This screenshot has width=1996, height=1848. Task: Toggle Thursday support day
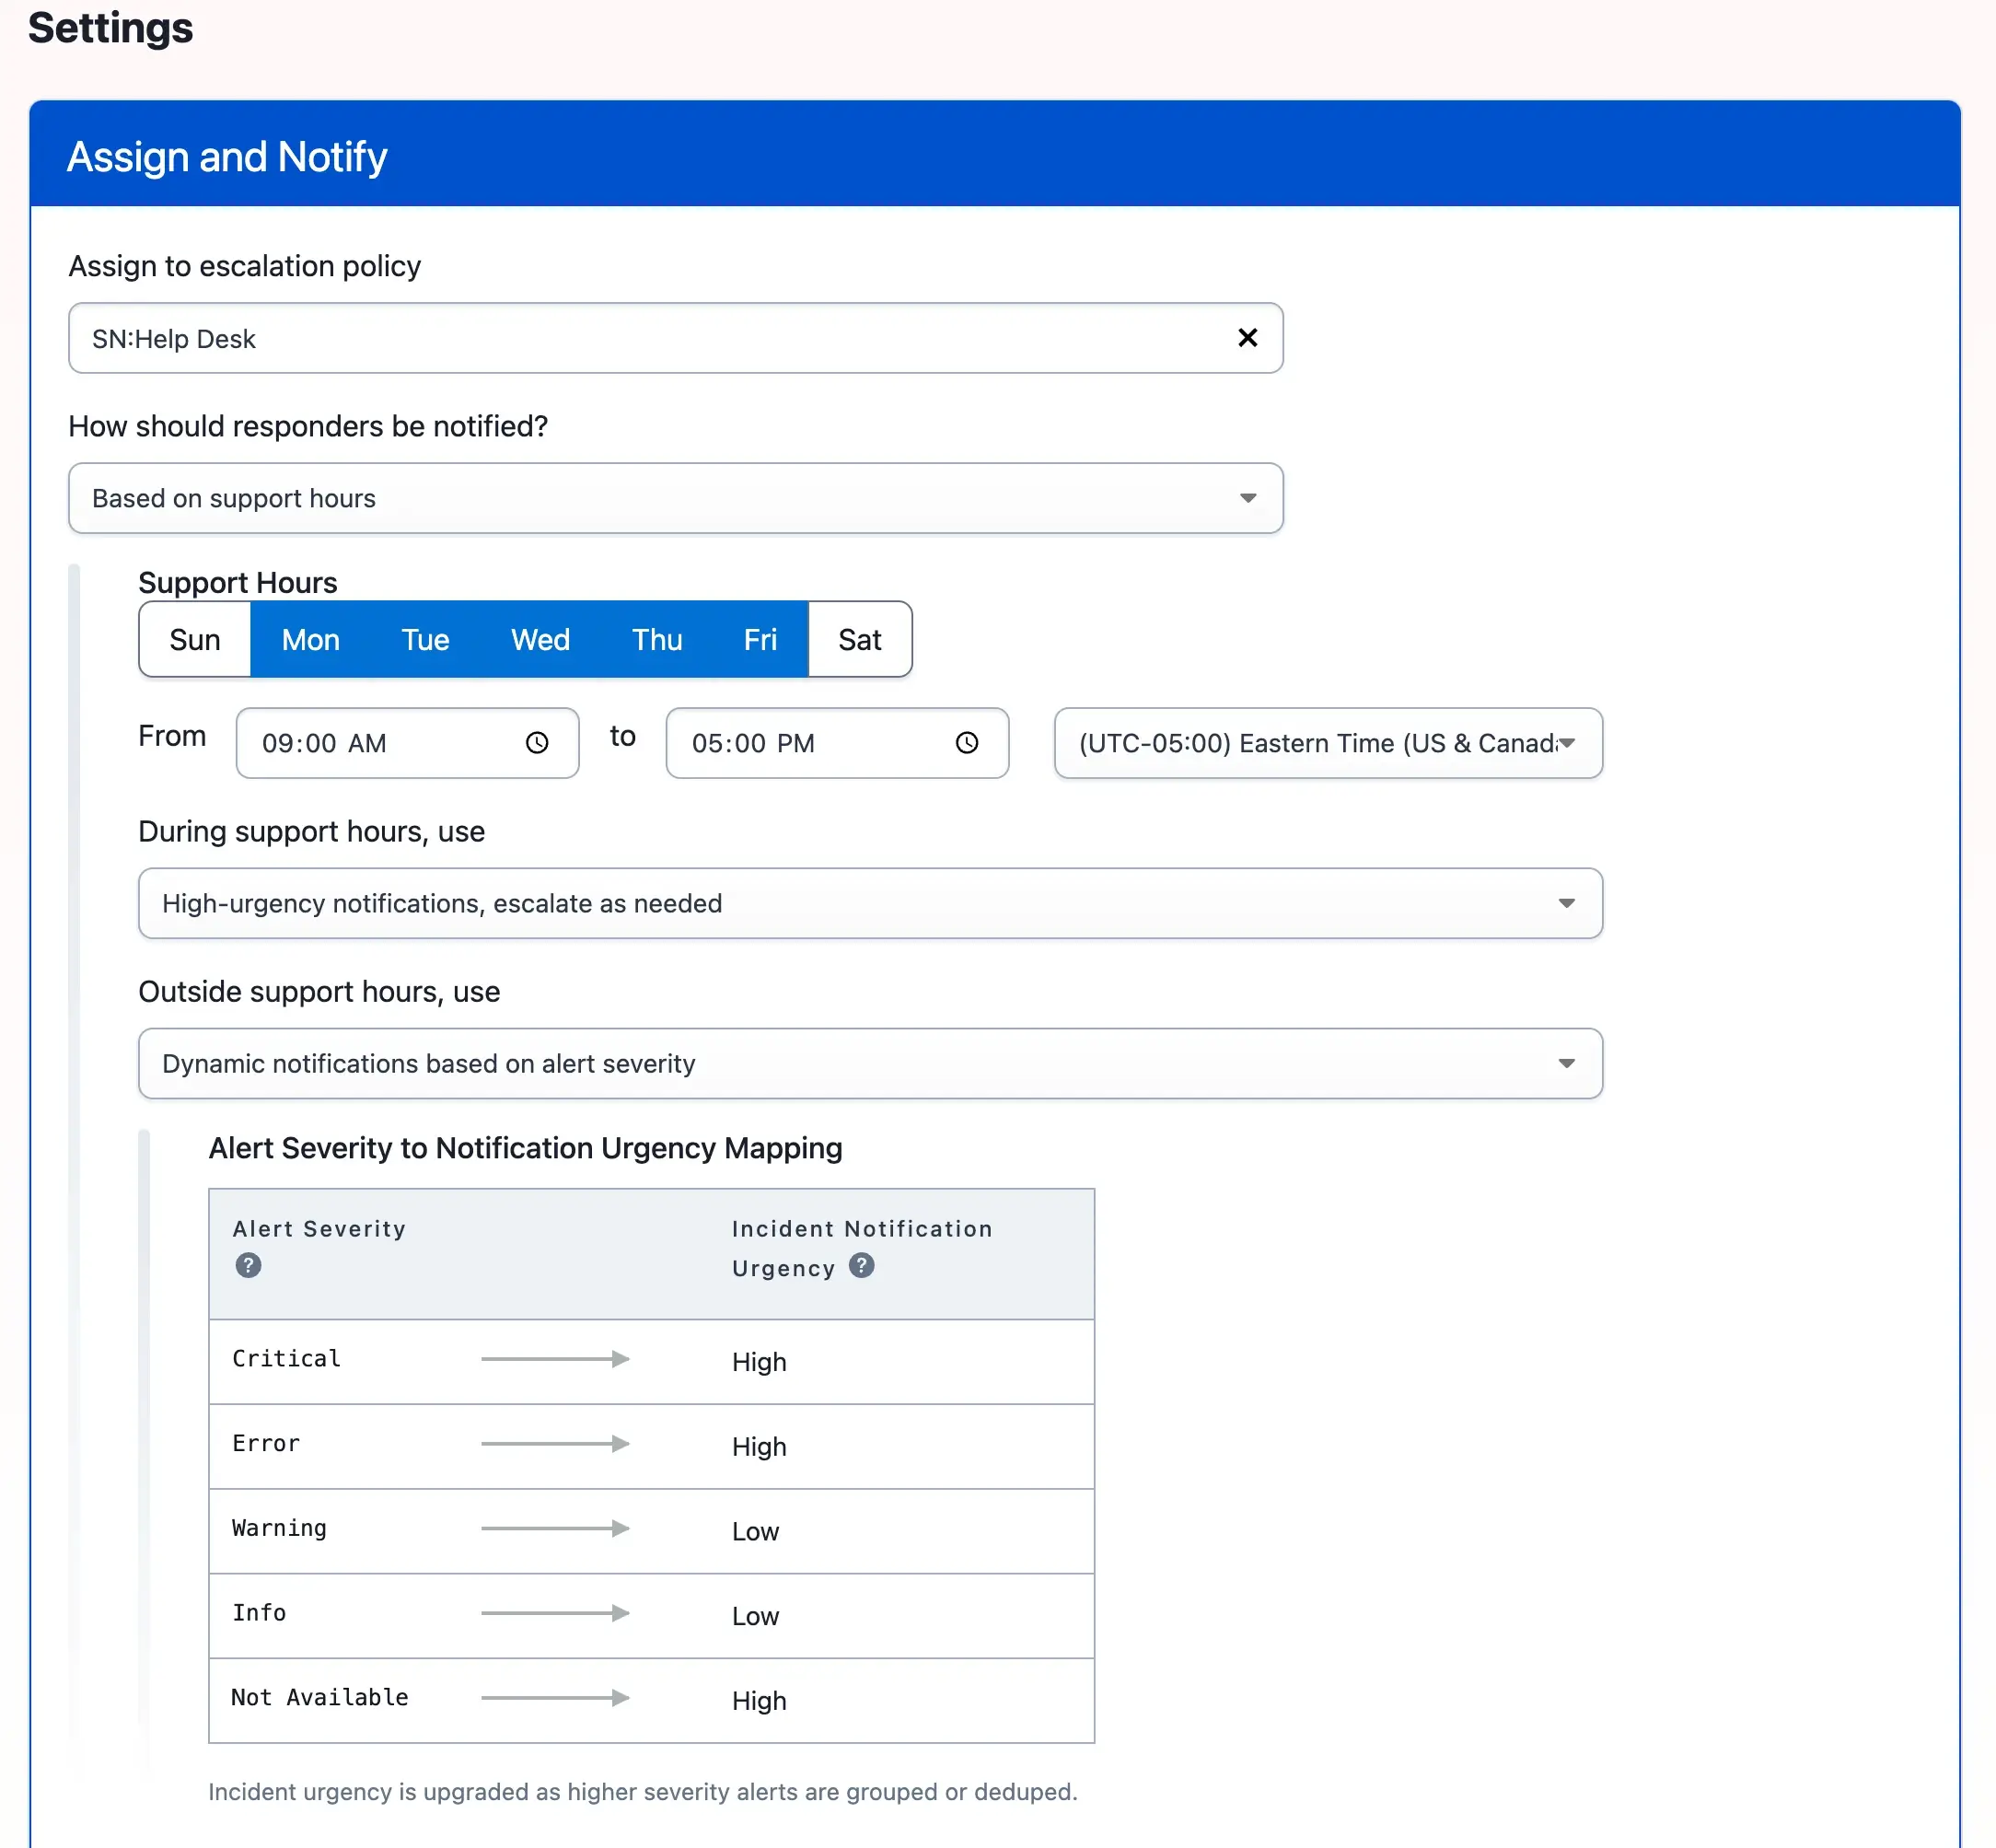click(x=656, y=640)
